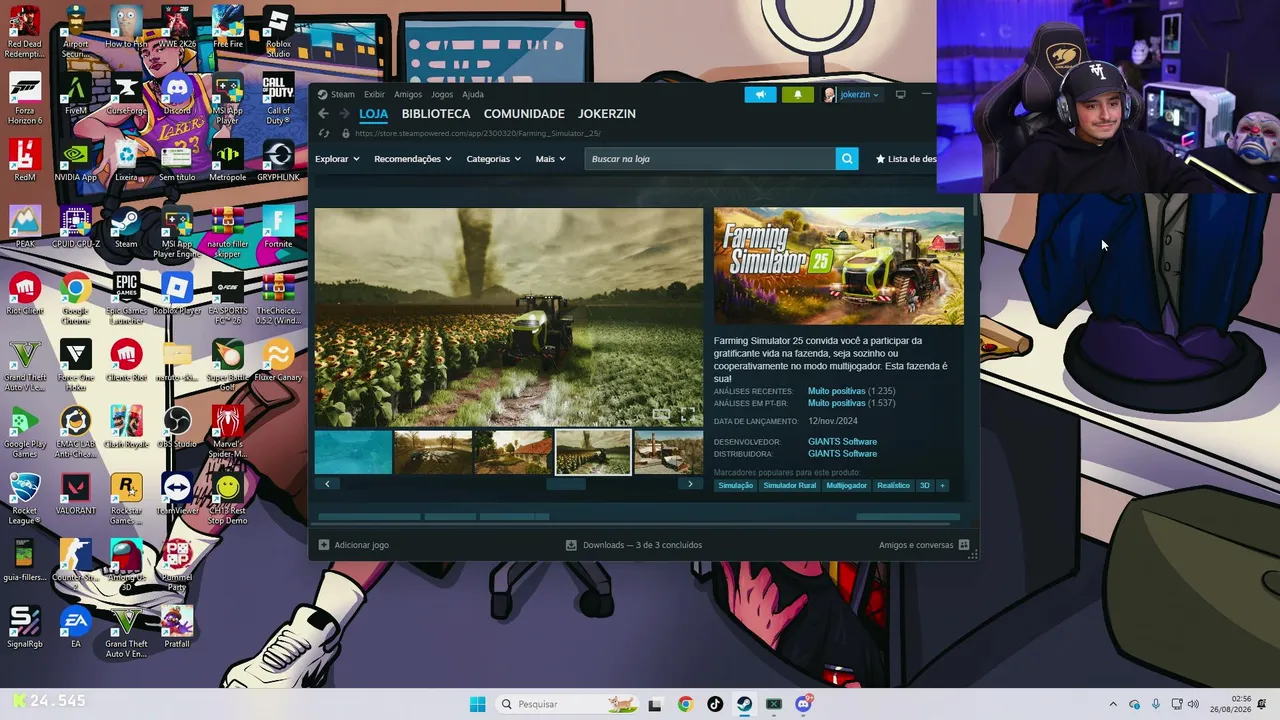Click the Simulador Rural tag

(790, 486)
